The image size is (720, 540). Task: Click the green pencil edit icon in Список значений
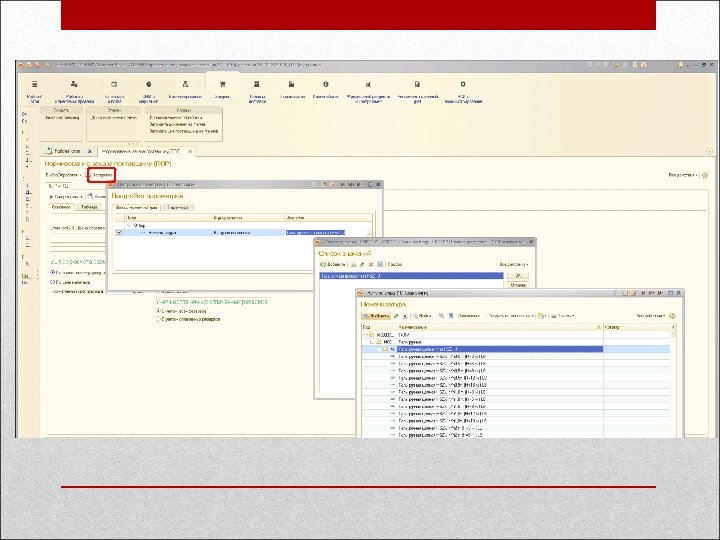(362, 264)
